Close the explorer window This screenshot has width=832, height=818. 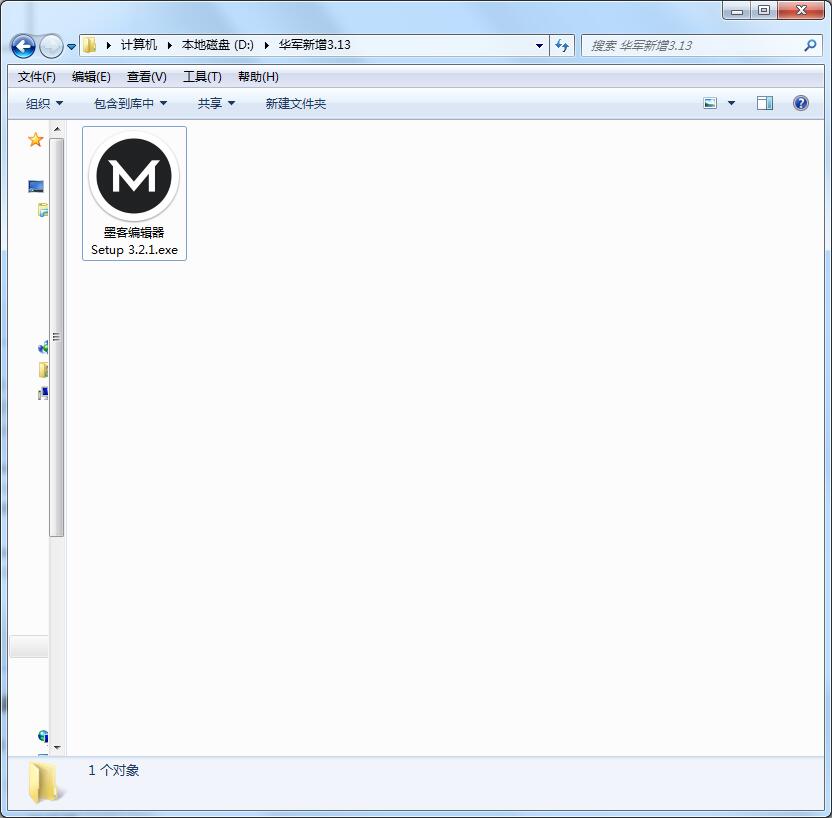point(801,11)
